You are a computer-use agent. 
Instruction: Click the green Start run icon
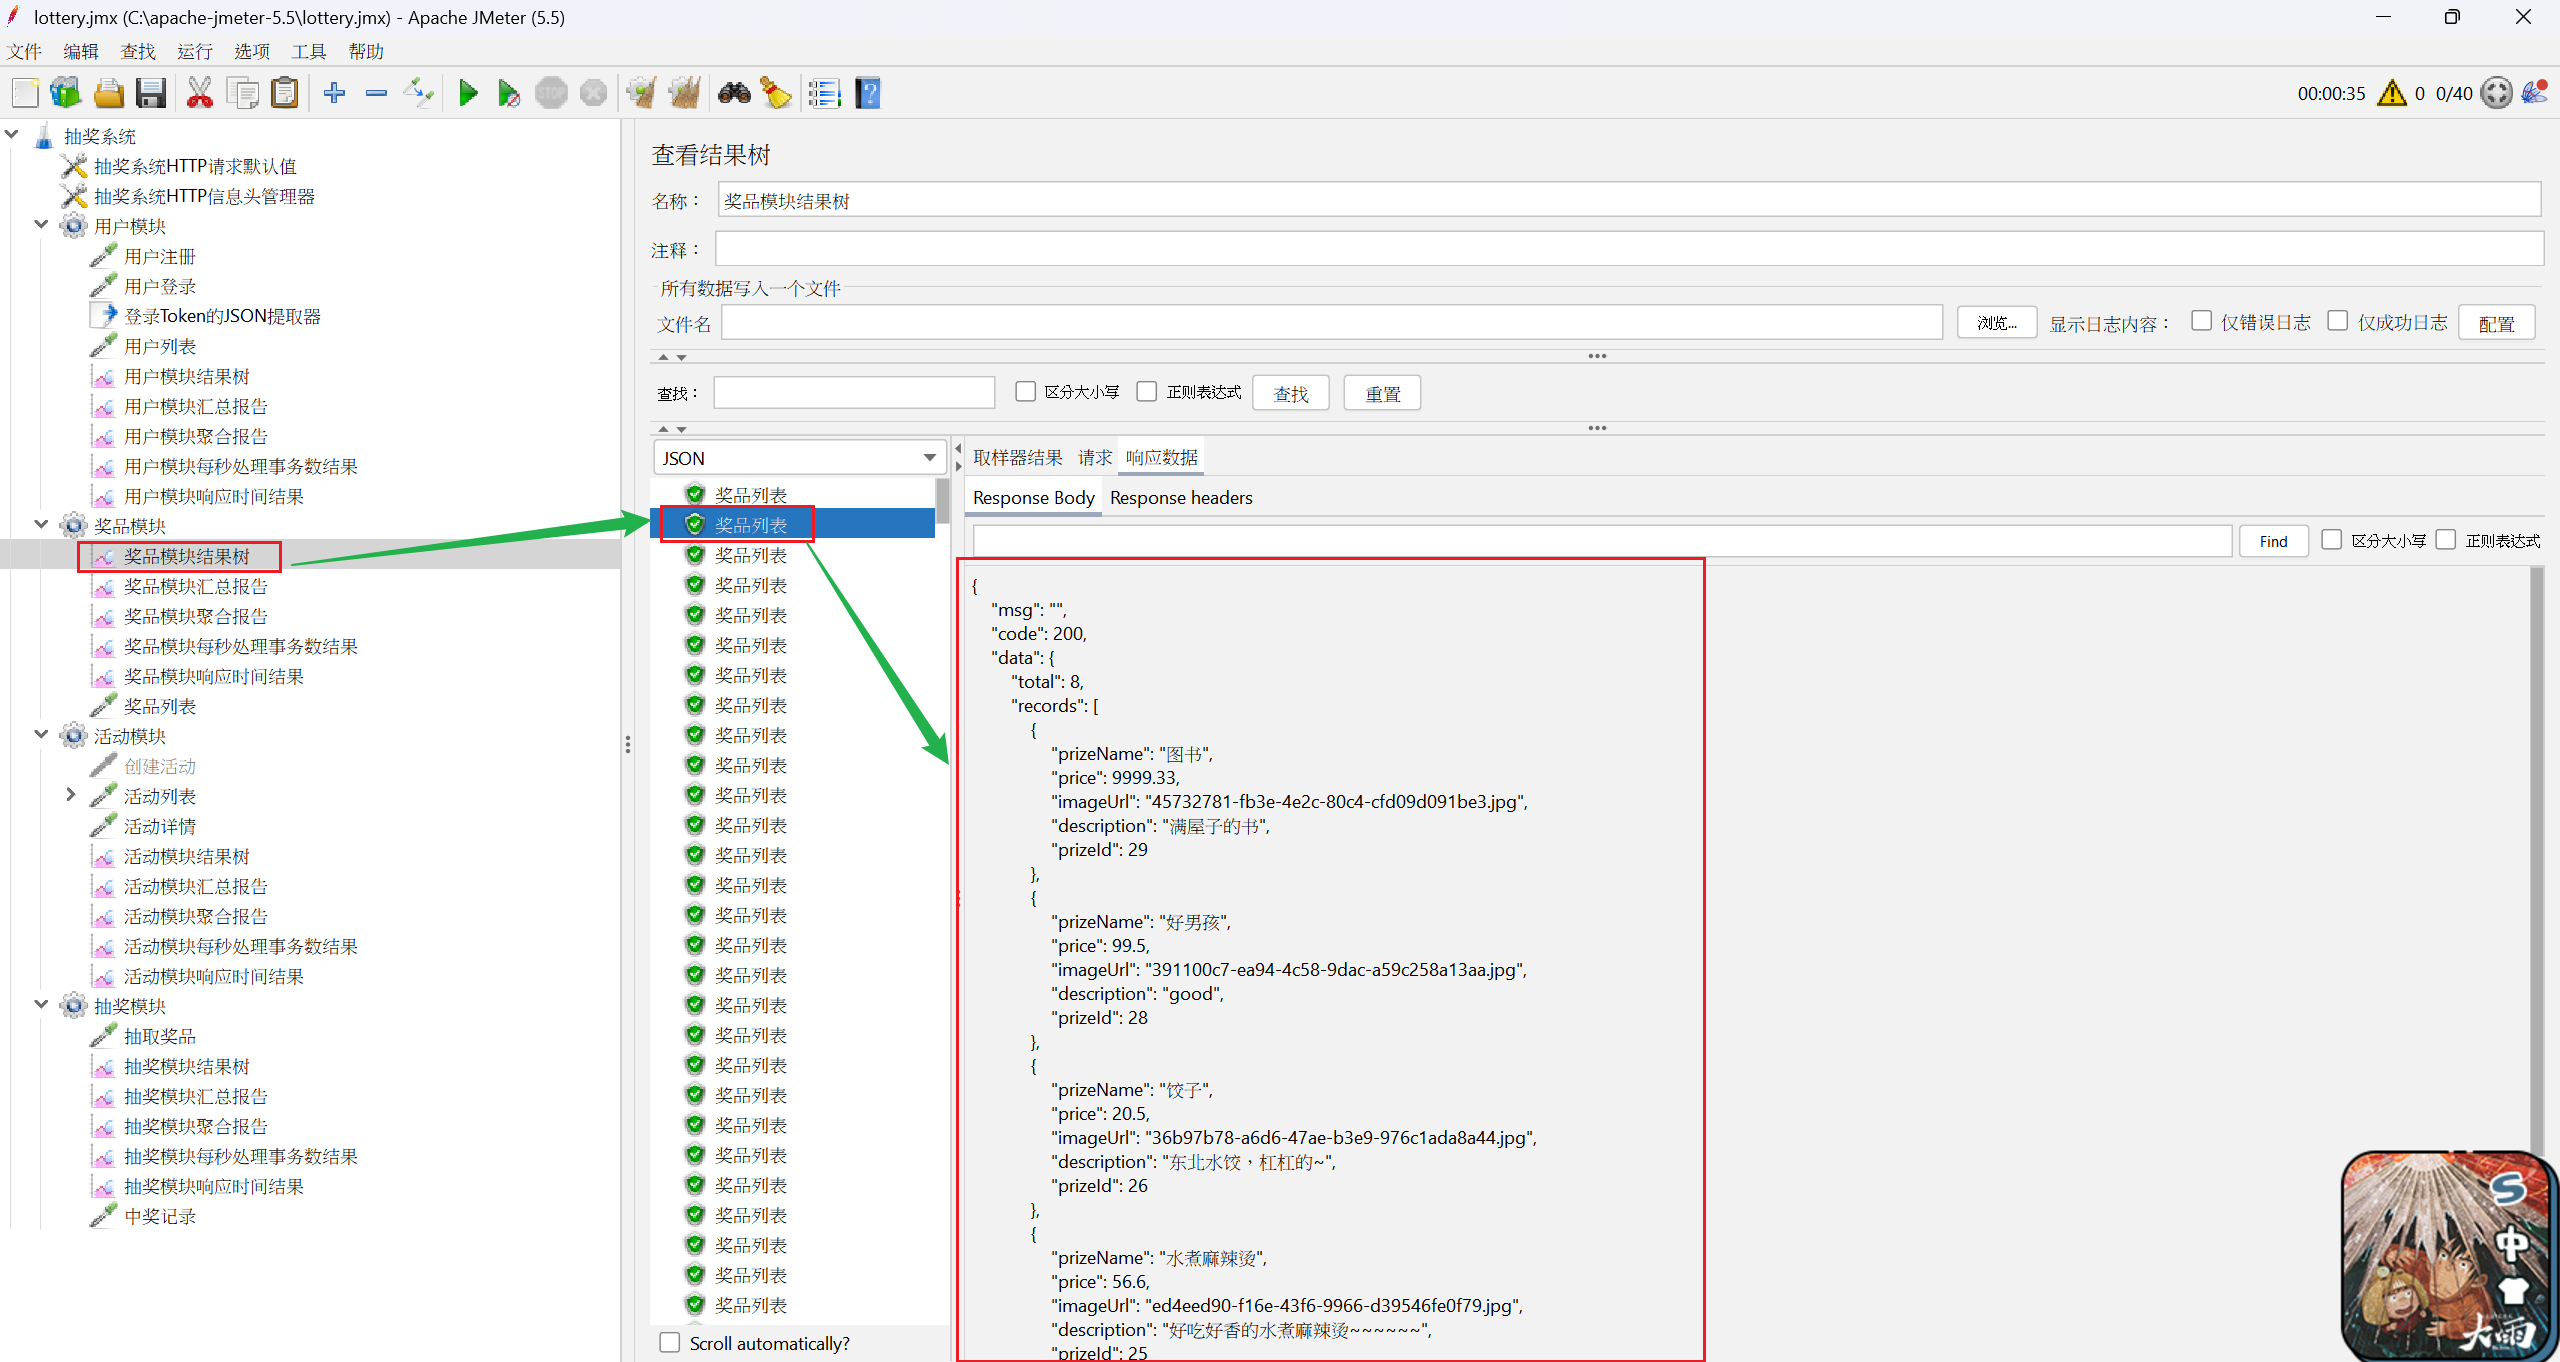[467, 94]
